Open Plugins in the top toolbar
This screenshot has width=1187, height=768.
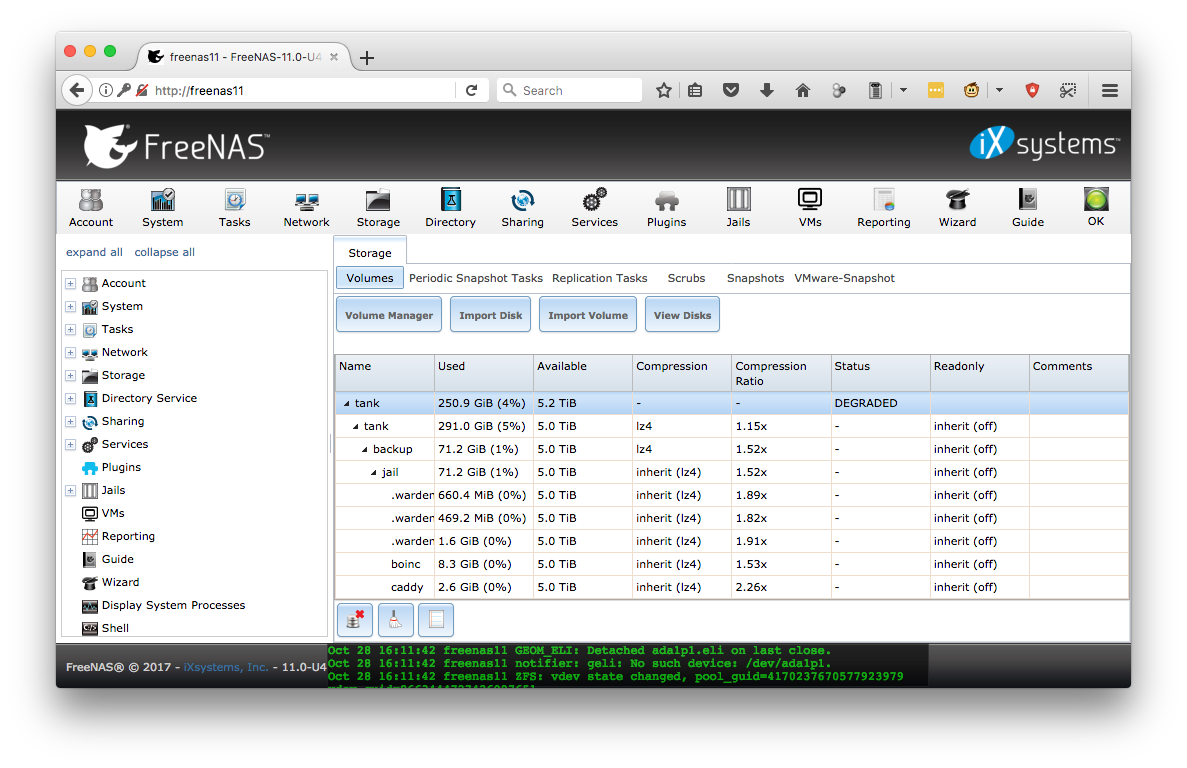point(666,207)
